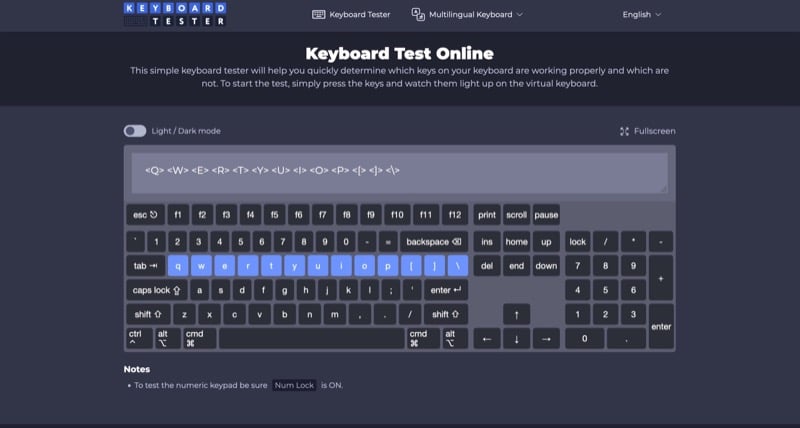Click the backtick key

point(136,242)
